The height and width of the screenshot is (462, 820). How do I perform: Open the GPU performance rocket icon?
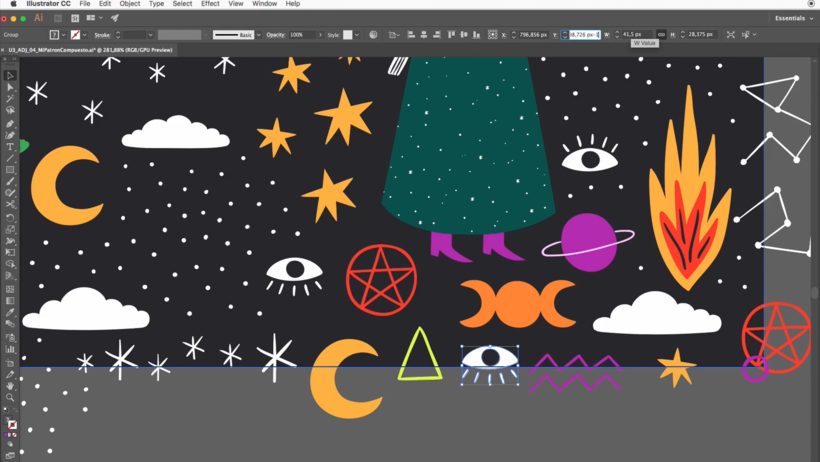pyautogui.click(x=115, y=18)
